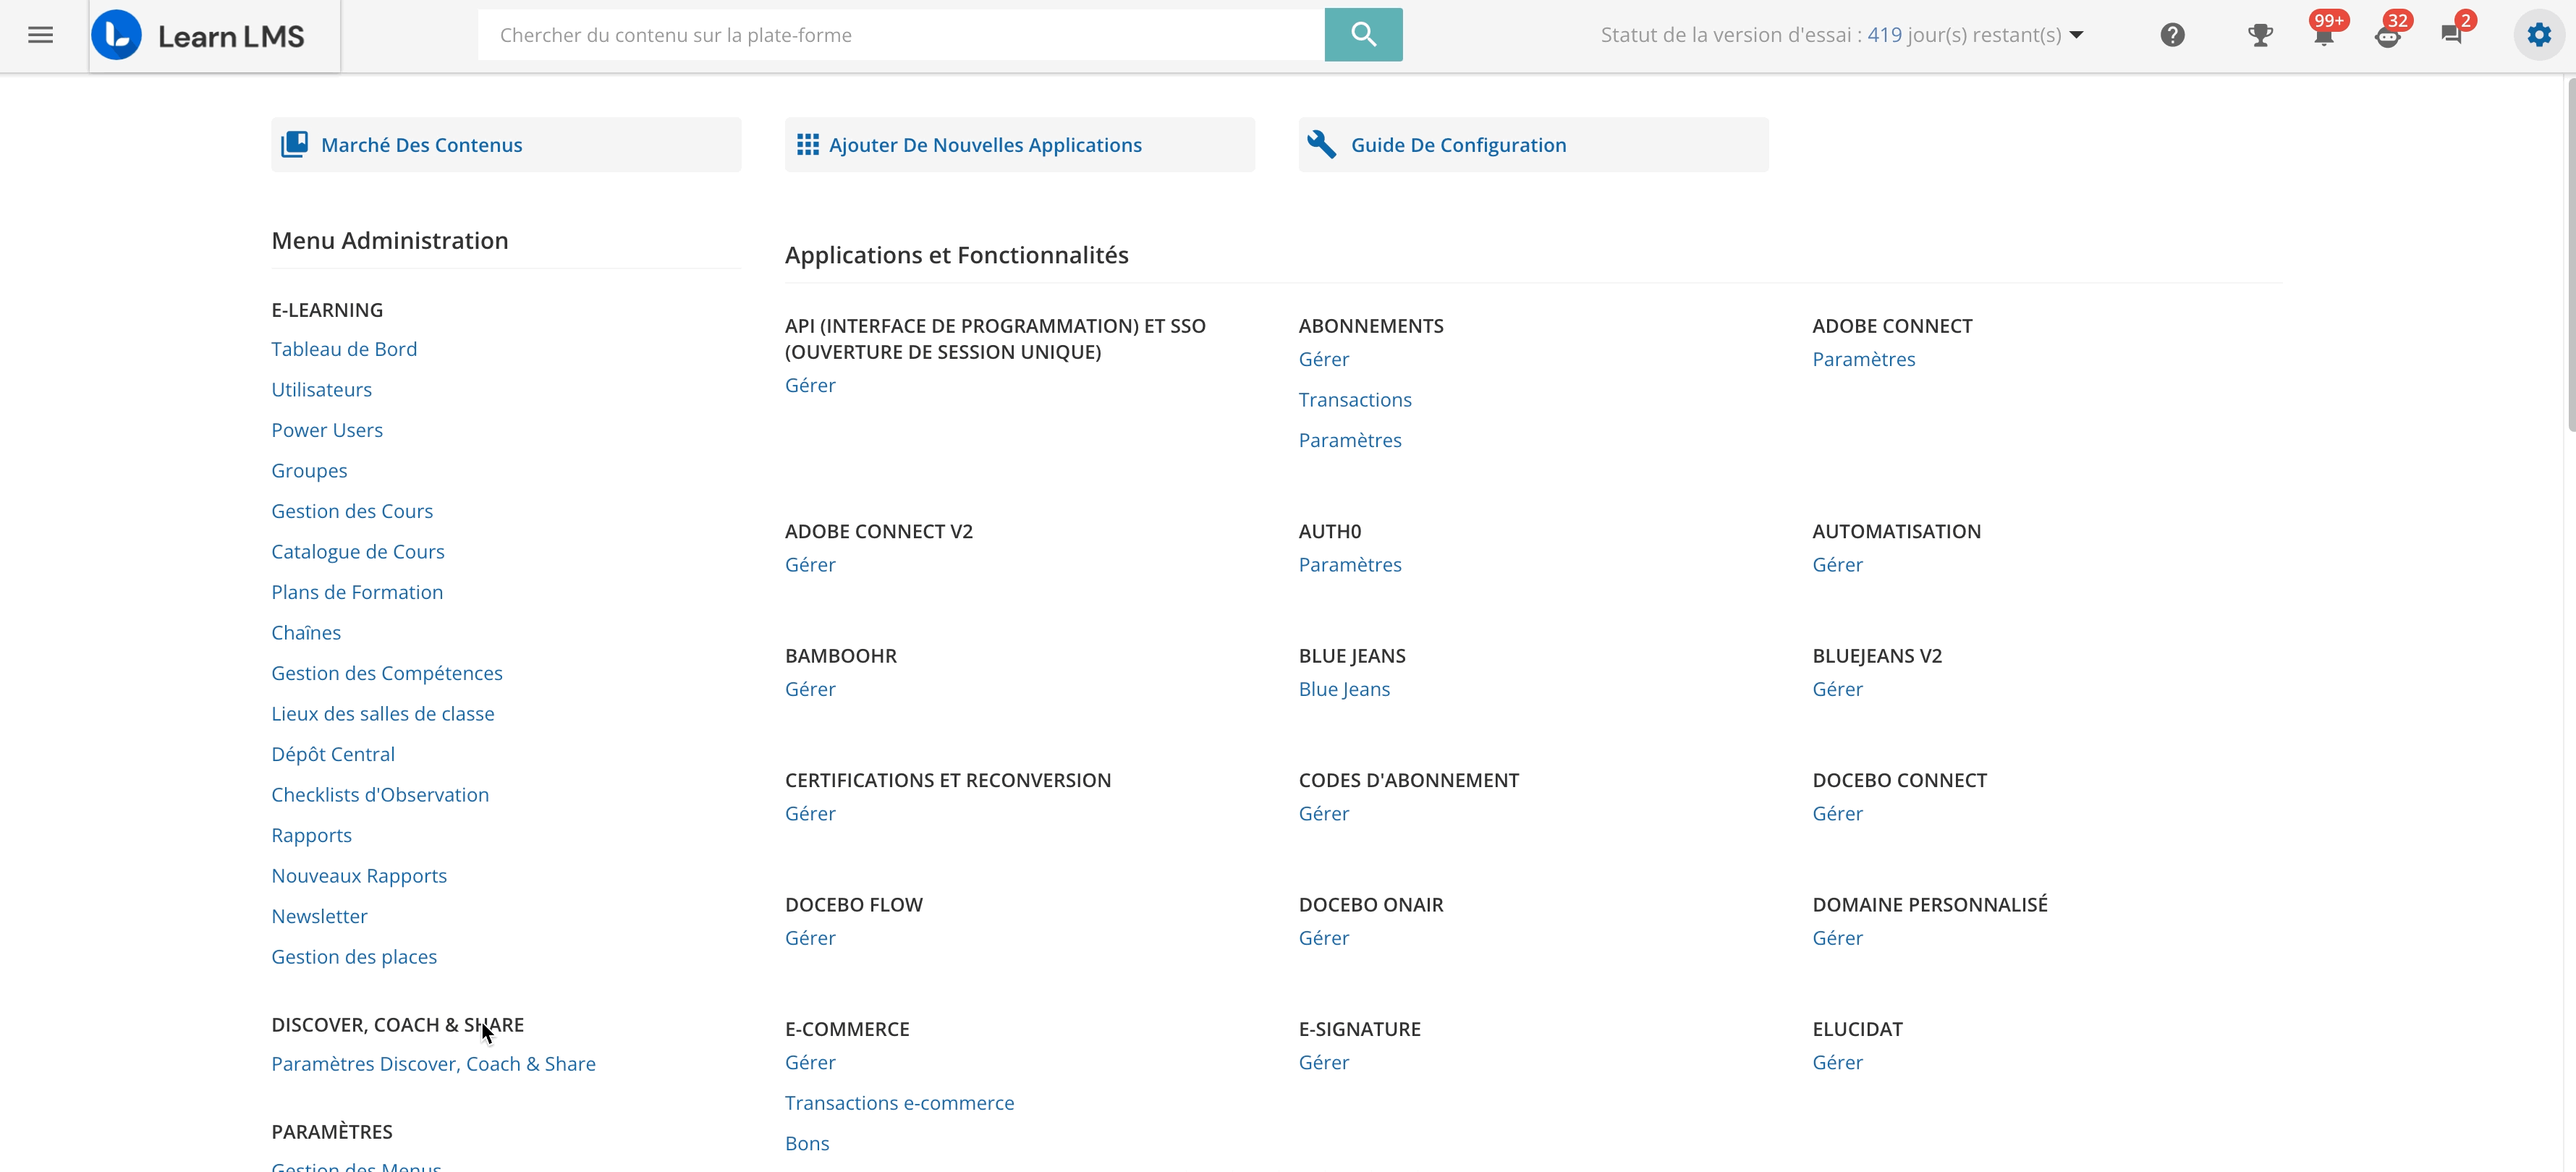Viewport: 2576px width, 1172px height.
Task: Open Transactions e-commerce
Action: pos(899,1103)
